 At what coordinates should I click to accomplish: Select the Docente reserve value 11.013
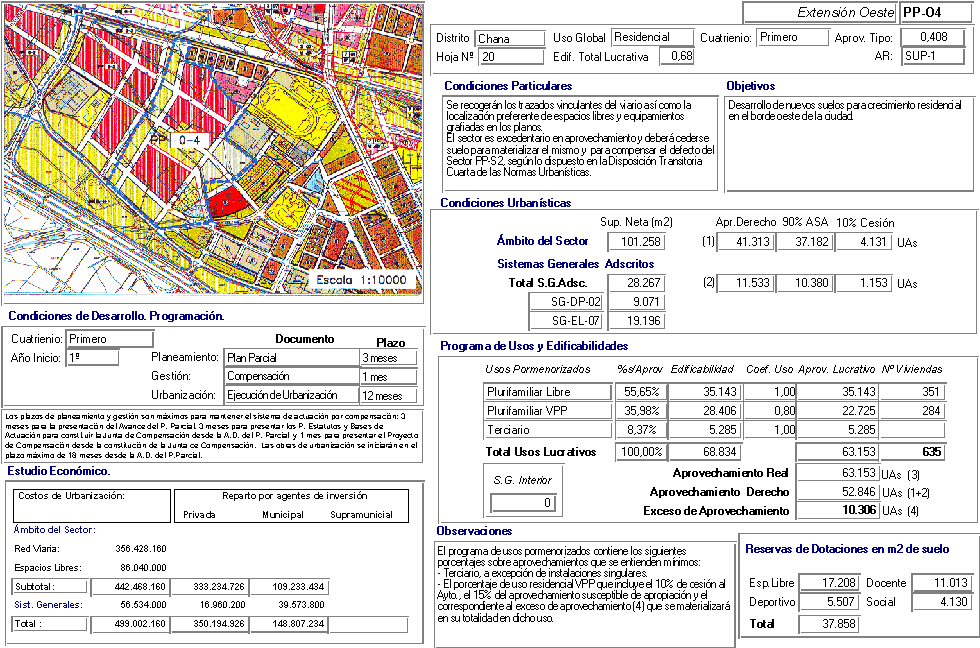(939, 583)
